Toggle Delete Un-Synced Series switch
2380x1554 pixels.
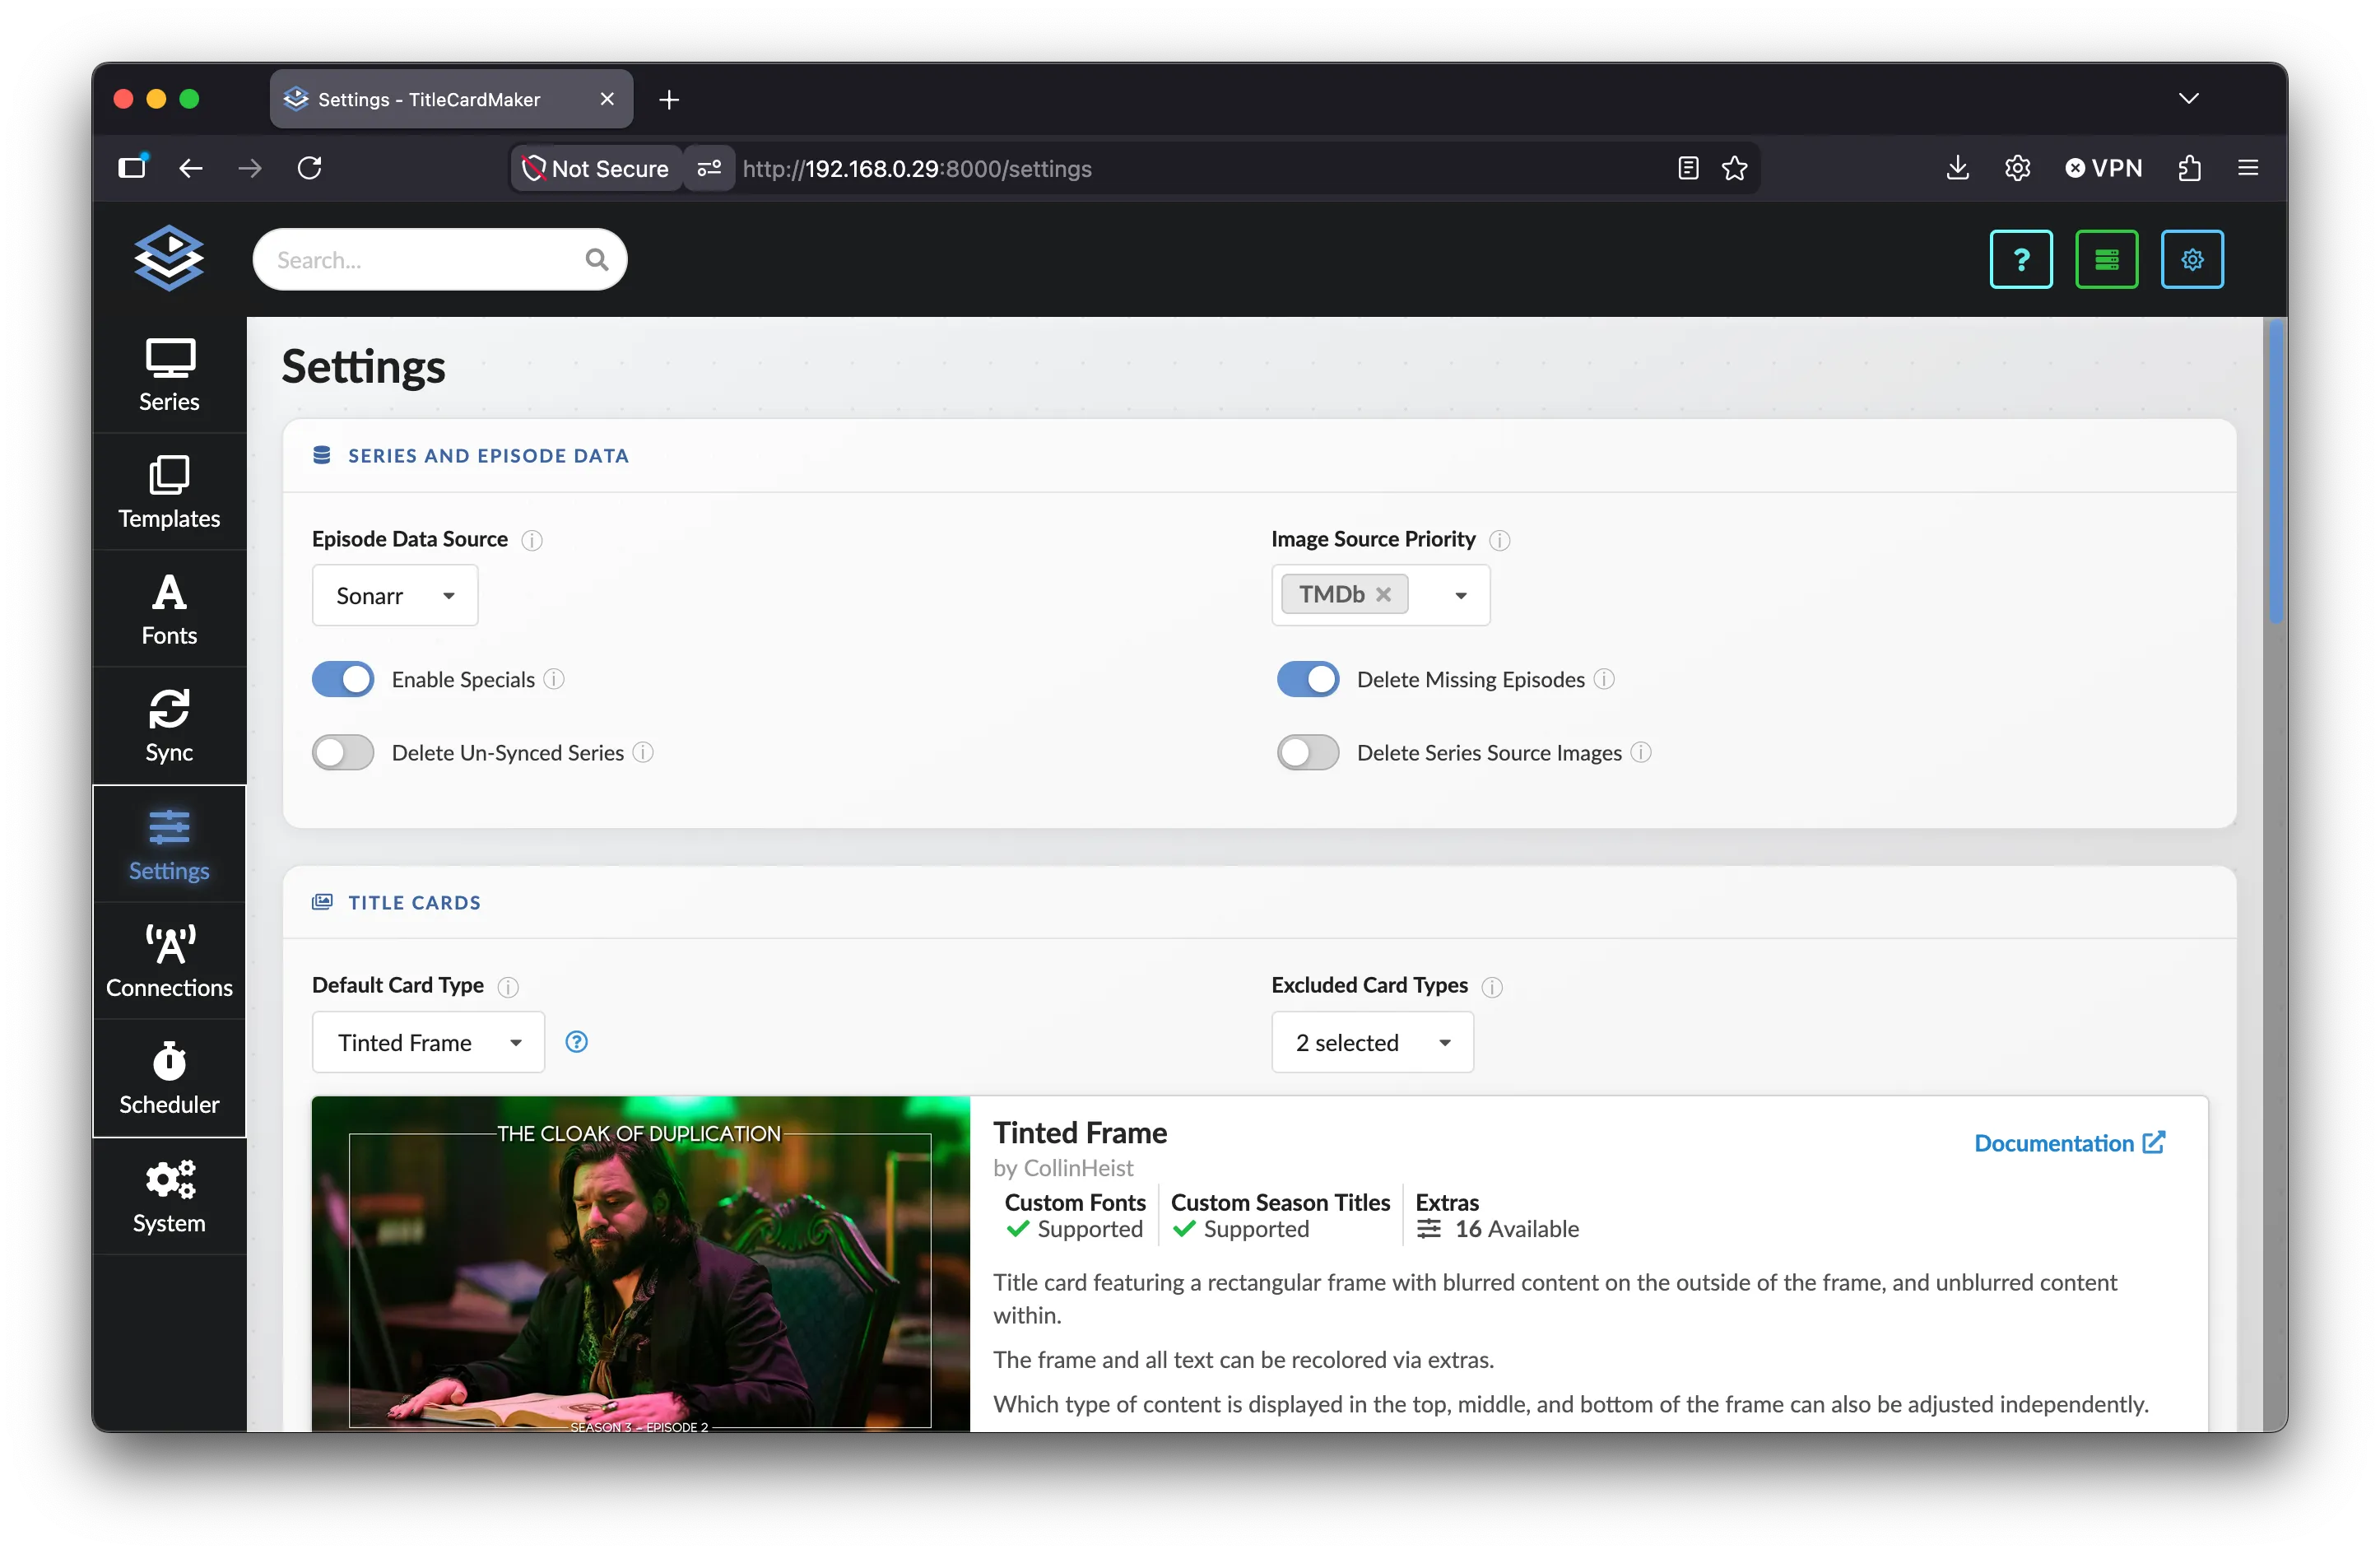point(343,752)
